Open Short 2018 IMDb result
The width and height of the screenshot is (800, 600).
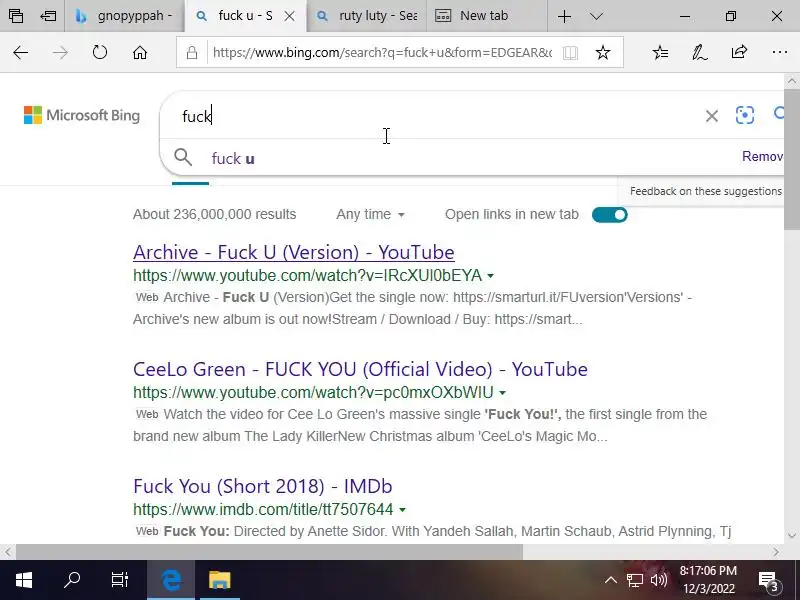(x=262, y=486)
